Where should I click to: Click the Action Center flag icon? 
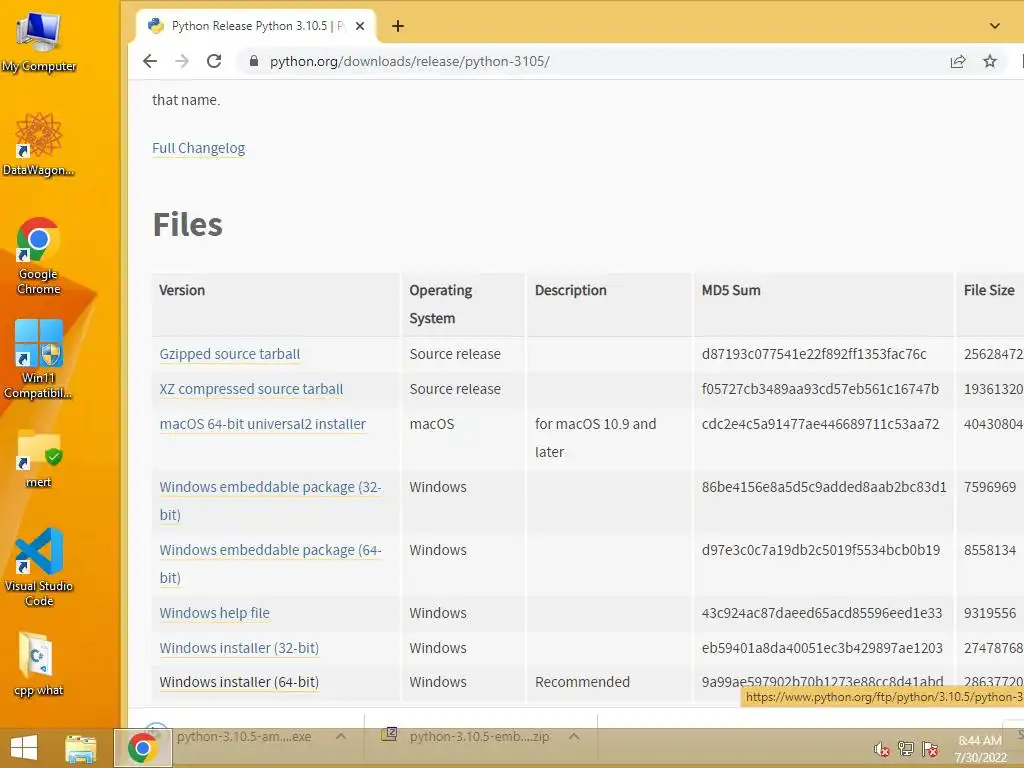[930, 749]
